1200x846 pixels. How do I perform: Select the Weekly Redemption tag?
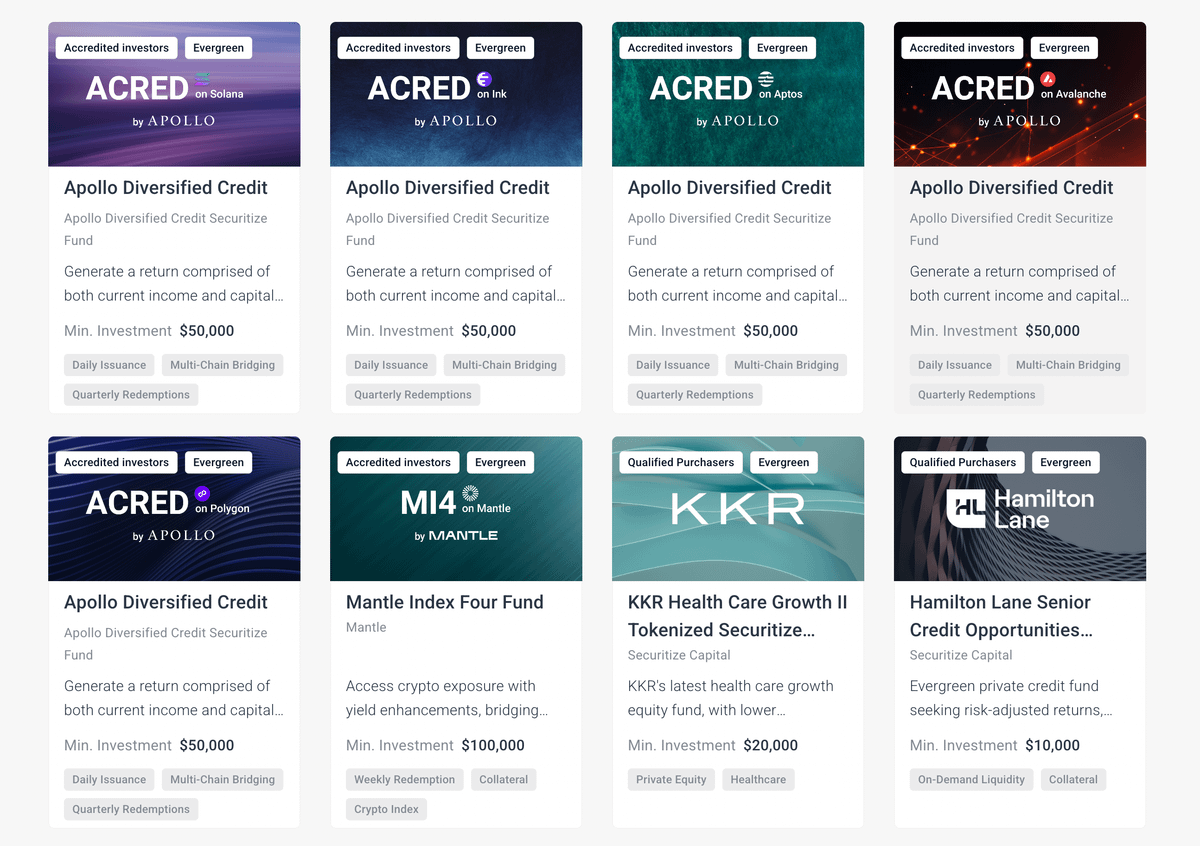[x=405, y=779]
